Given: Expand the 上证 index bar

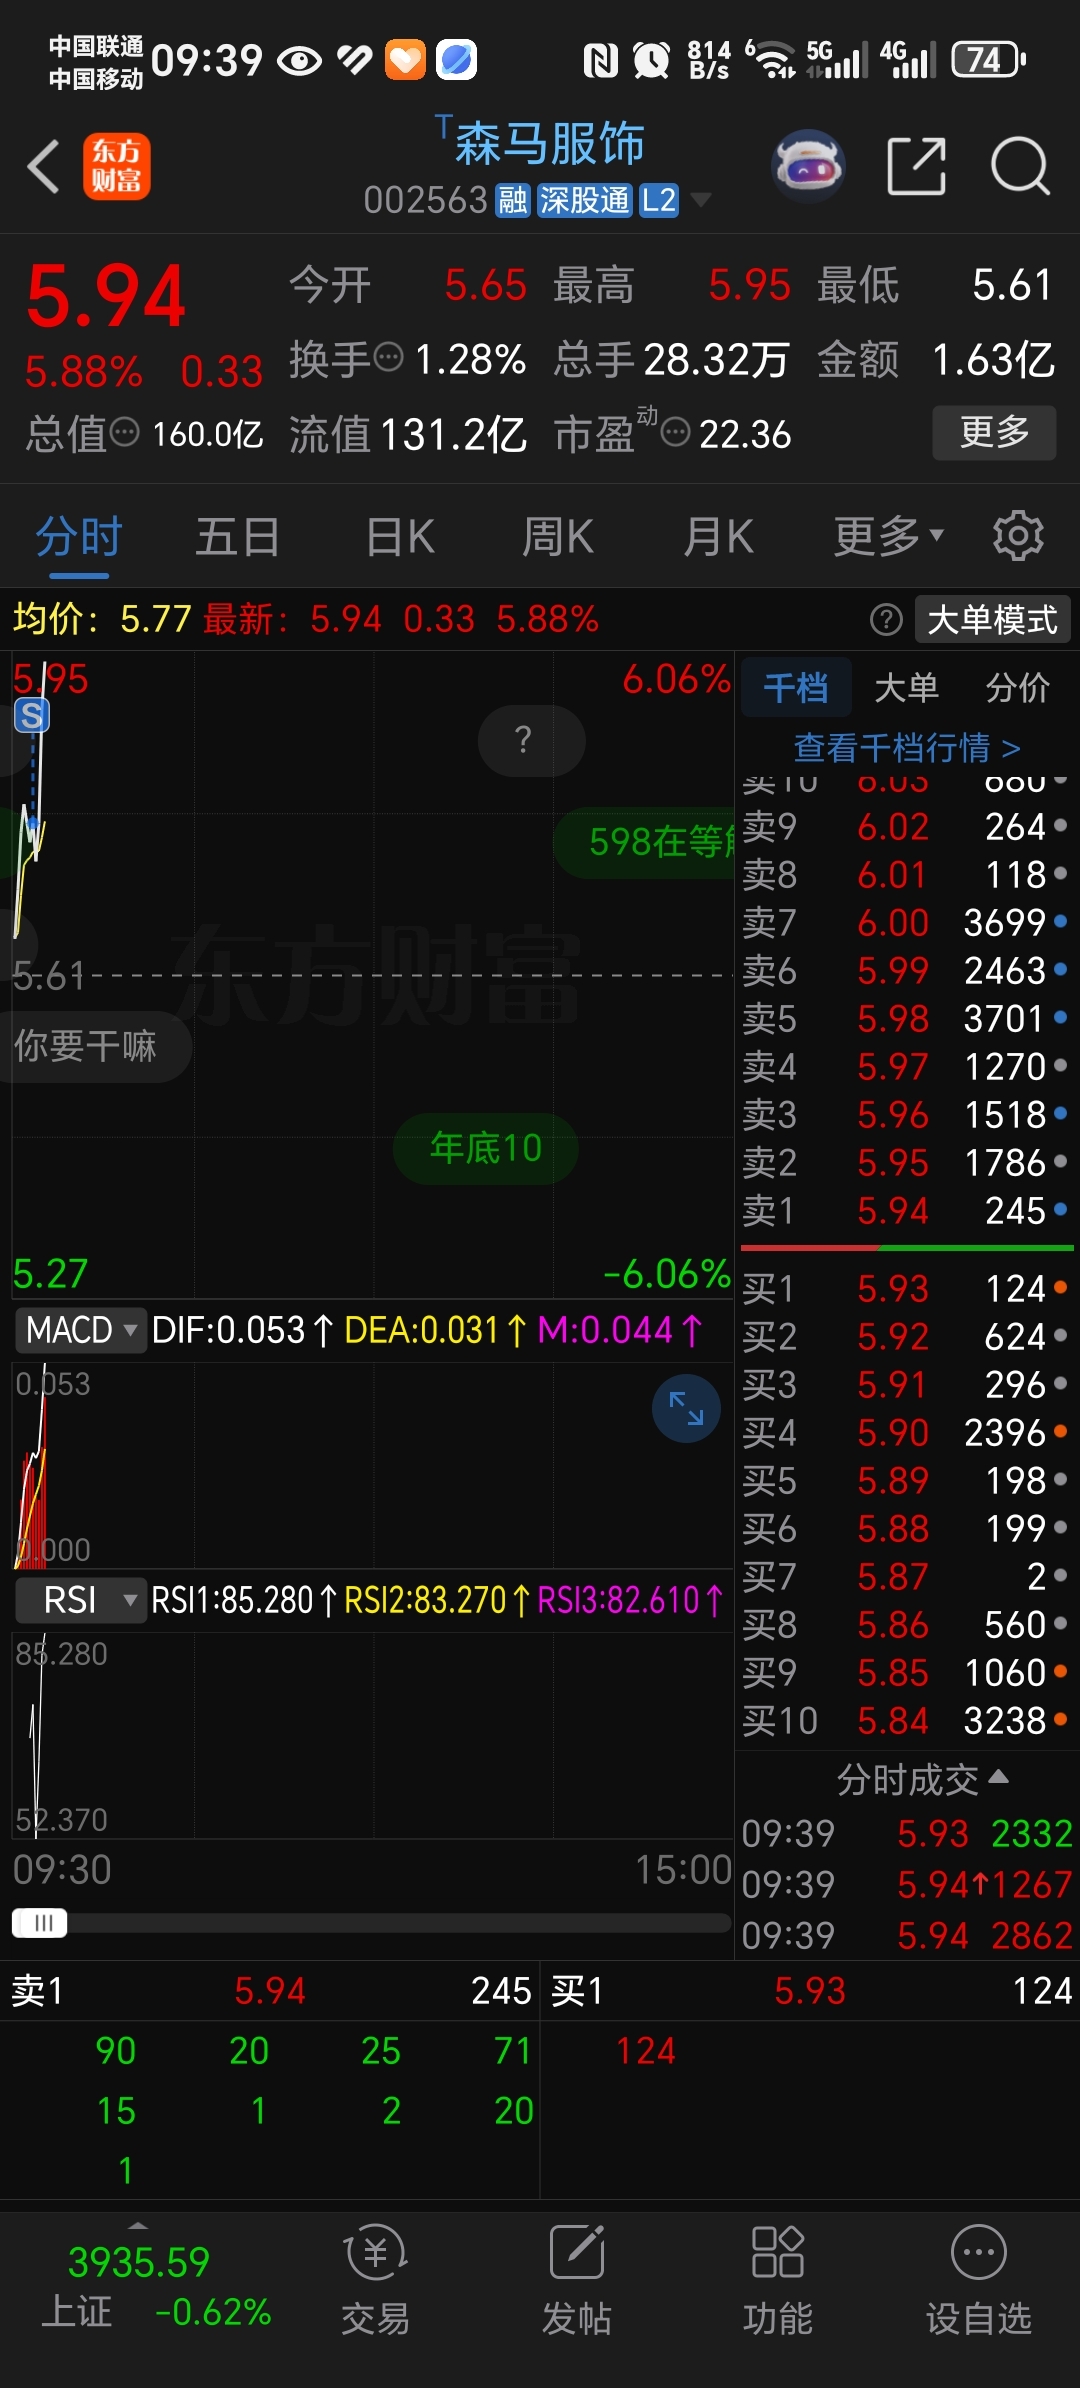Looking at the screenshot, I should [x=138, y=2225].
